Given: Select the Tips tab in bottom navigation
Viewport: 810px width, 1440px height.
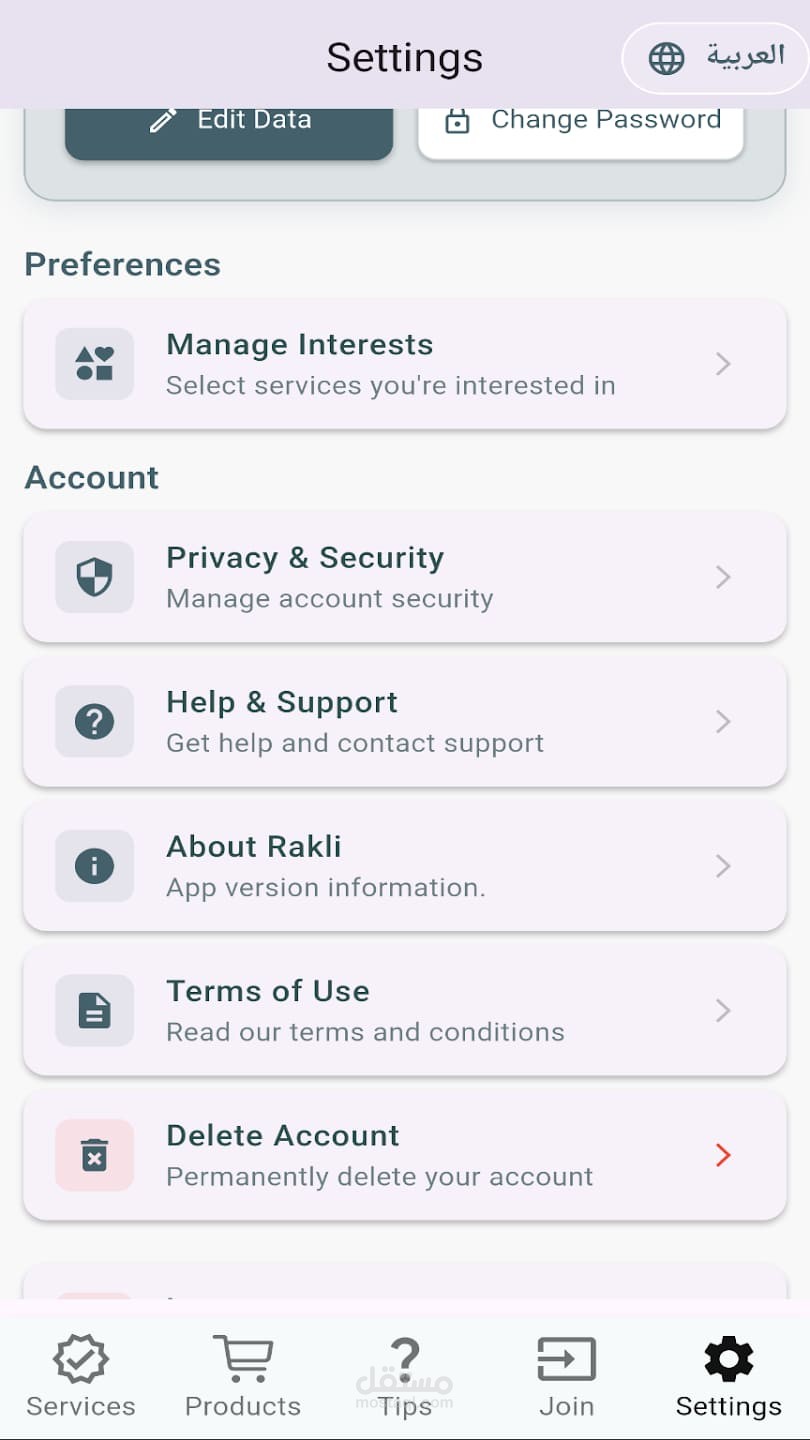Looking at the screenshot, I should 405,1377.
